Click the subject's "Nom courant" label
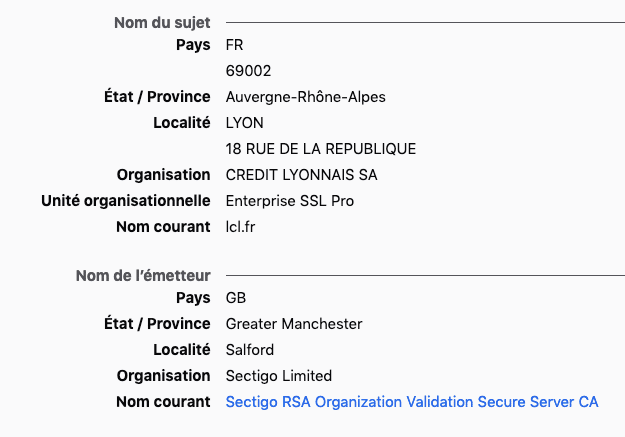 (163, 227)
